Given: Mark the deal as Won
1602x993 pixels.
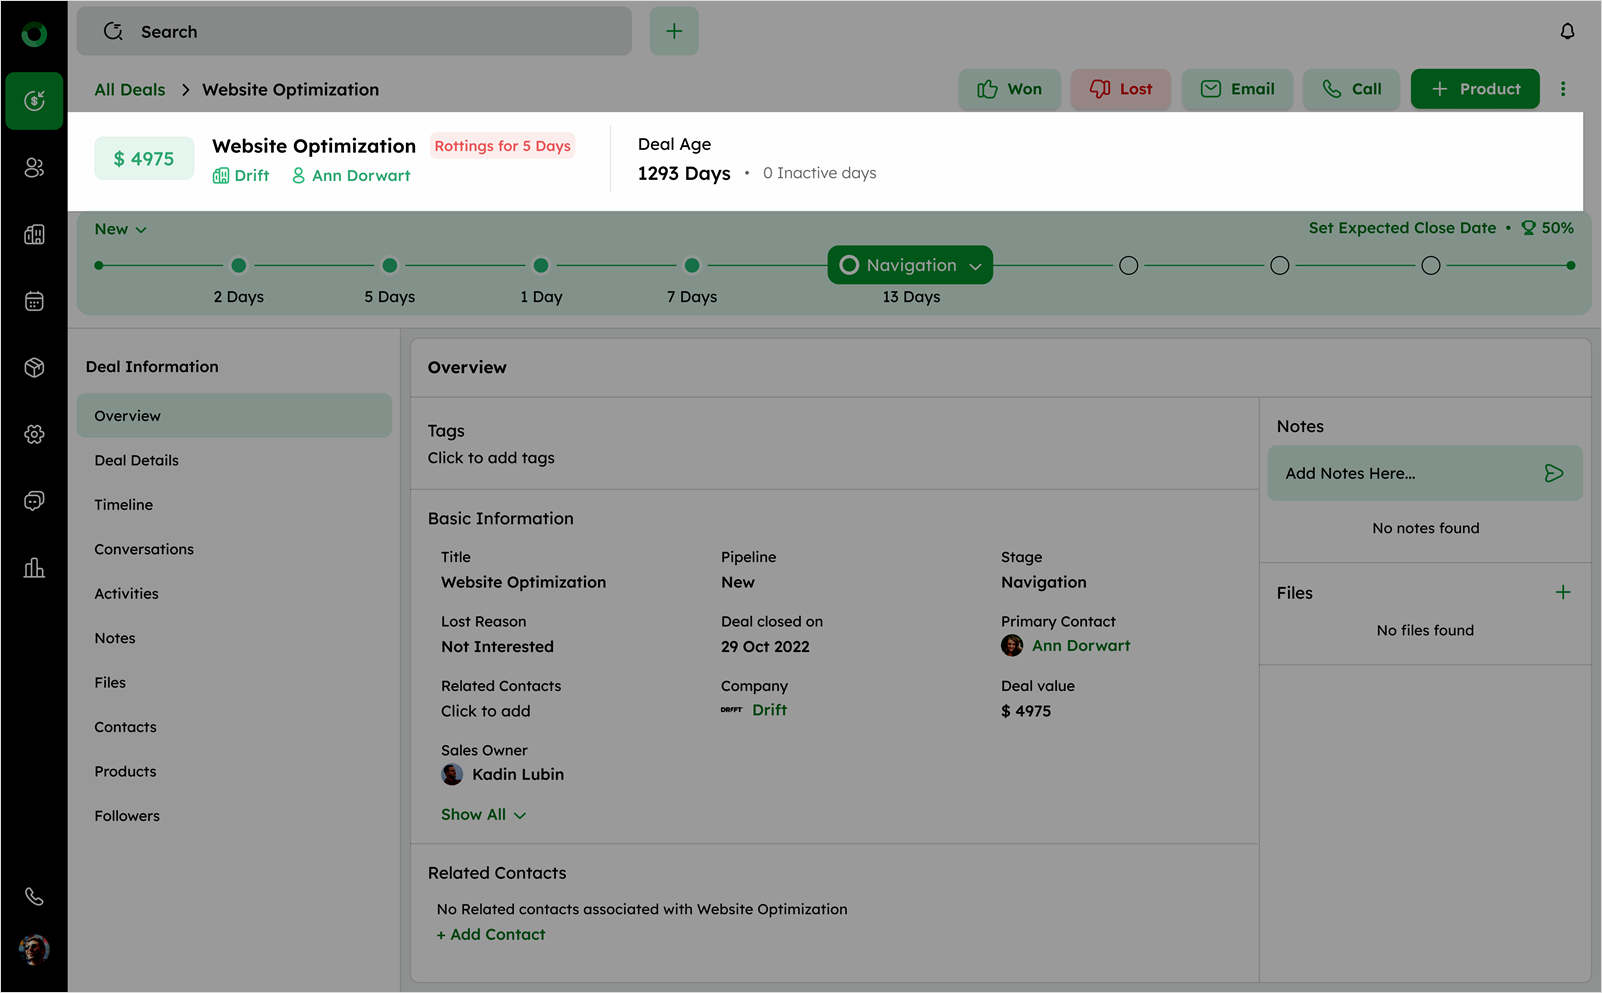Looking at the screenshot, I should click(x=1009, y=89).
